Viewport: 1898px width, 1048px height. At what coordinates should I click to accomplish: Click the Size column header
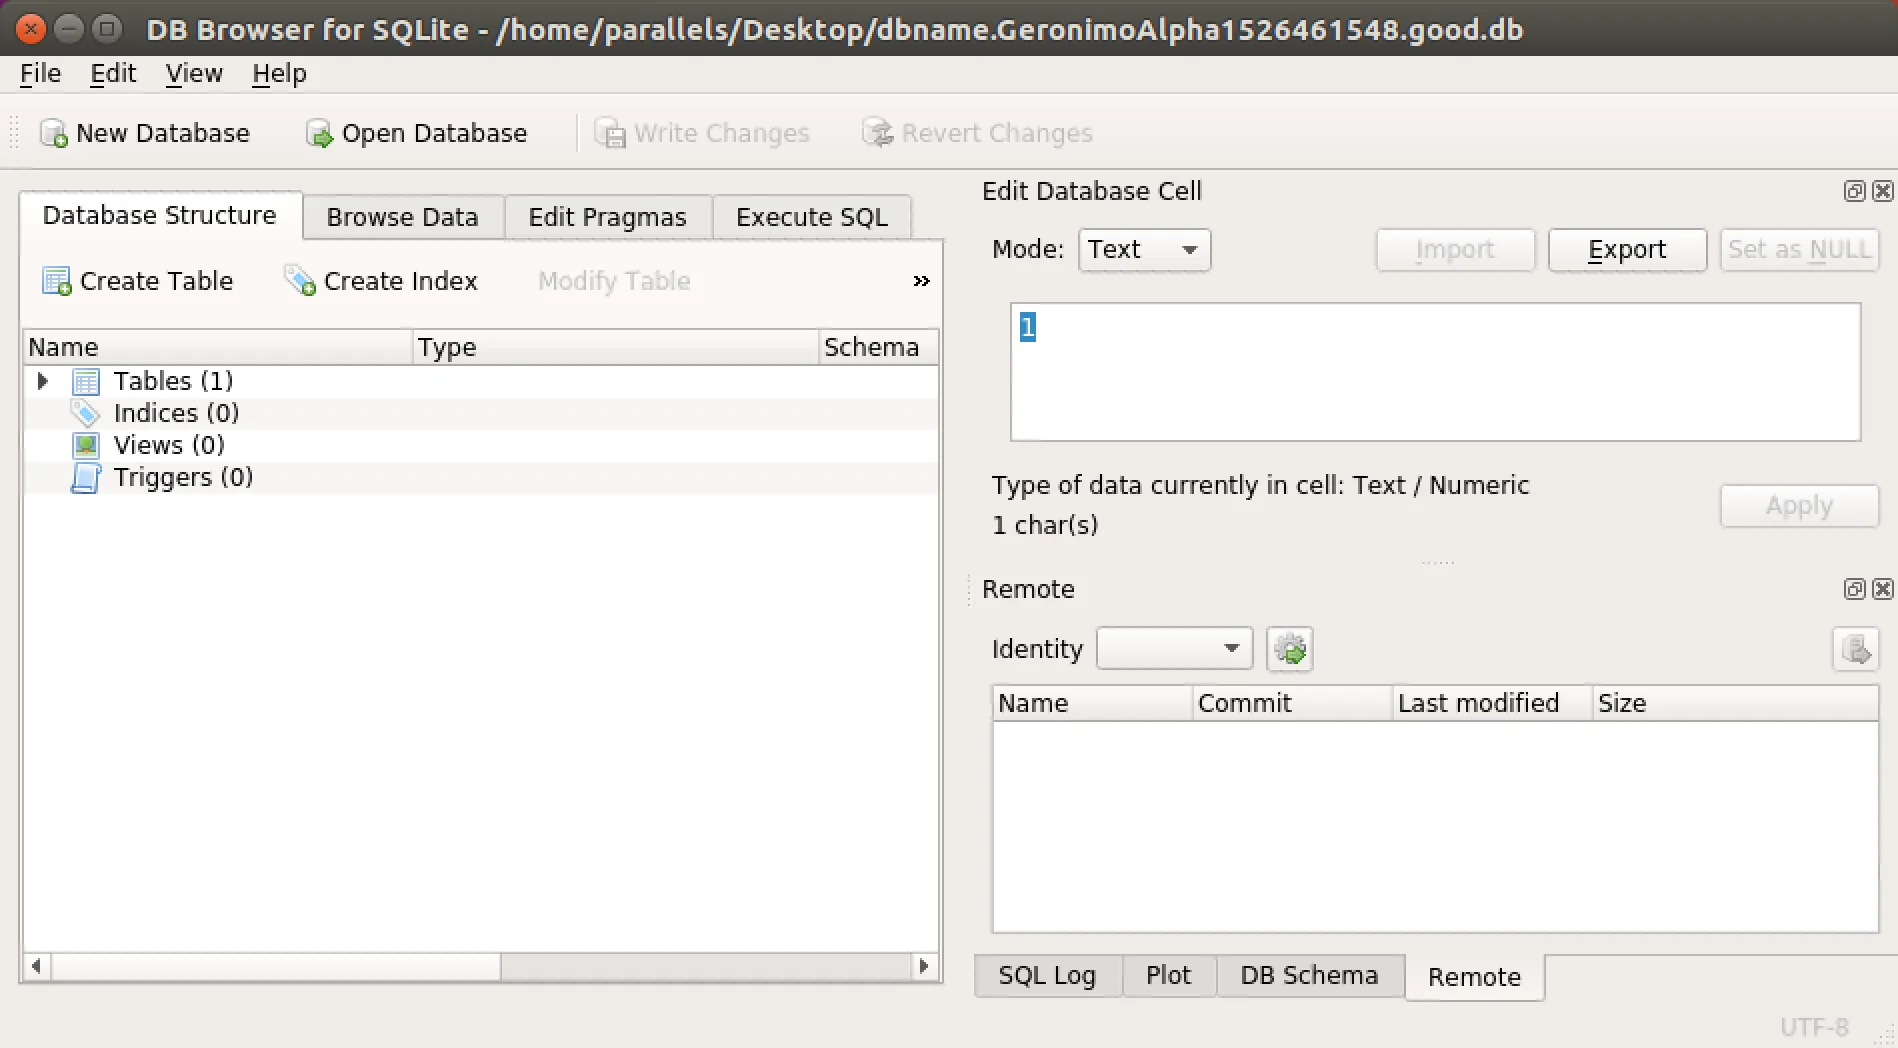tap(1735, 703)
